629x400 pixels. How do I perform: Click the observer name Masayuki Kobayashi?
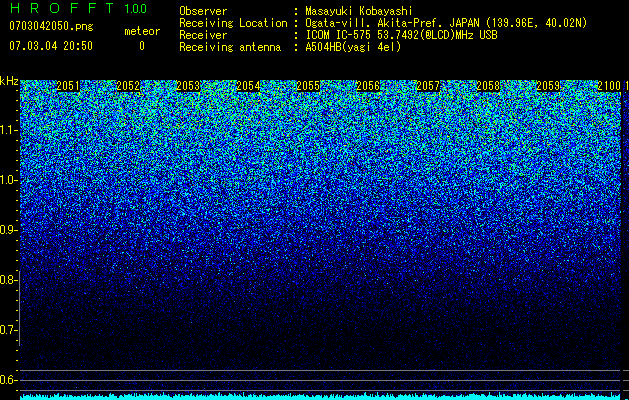tap(359, 11)
